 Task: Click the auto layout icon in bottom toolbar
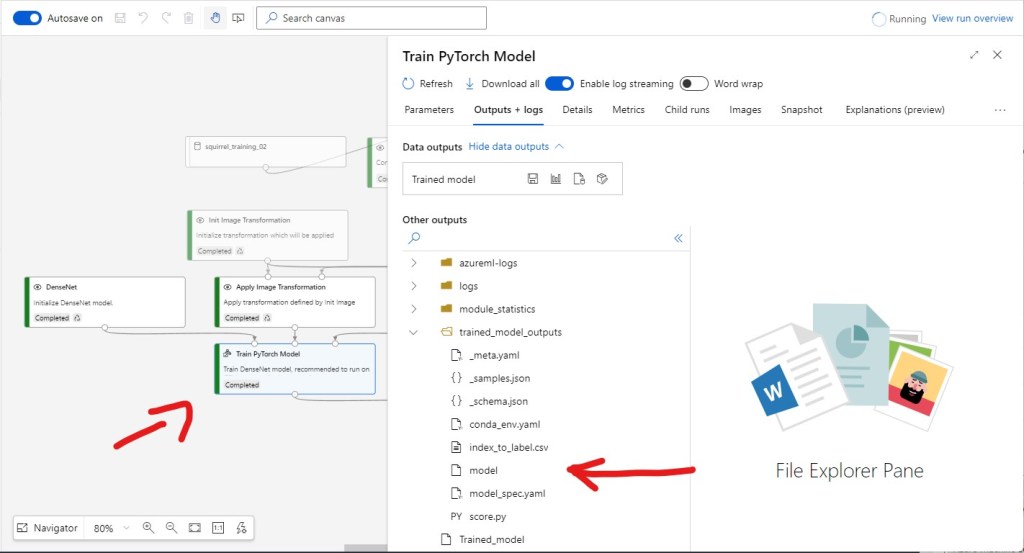[x=241, y=528]
